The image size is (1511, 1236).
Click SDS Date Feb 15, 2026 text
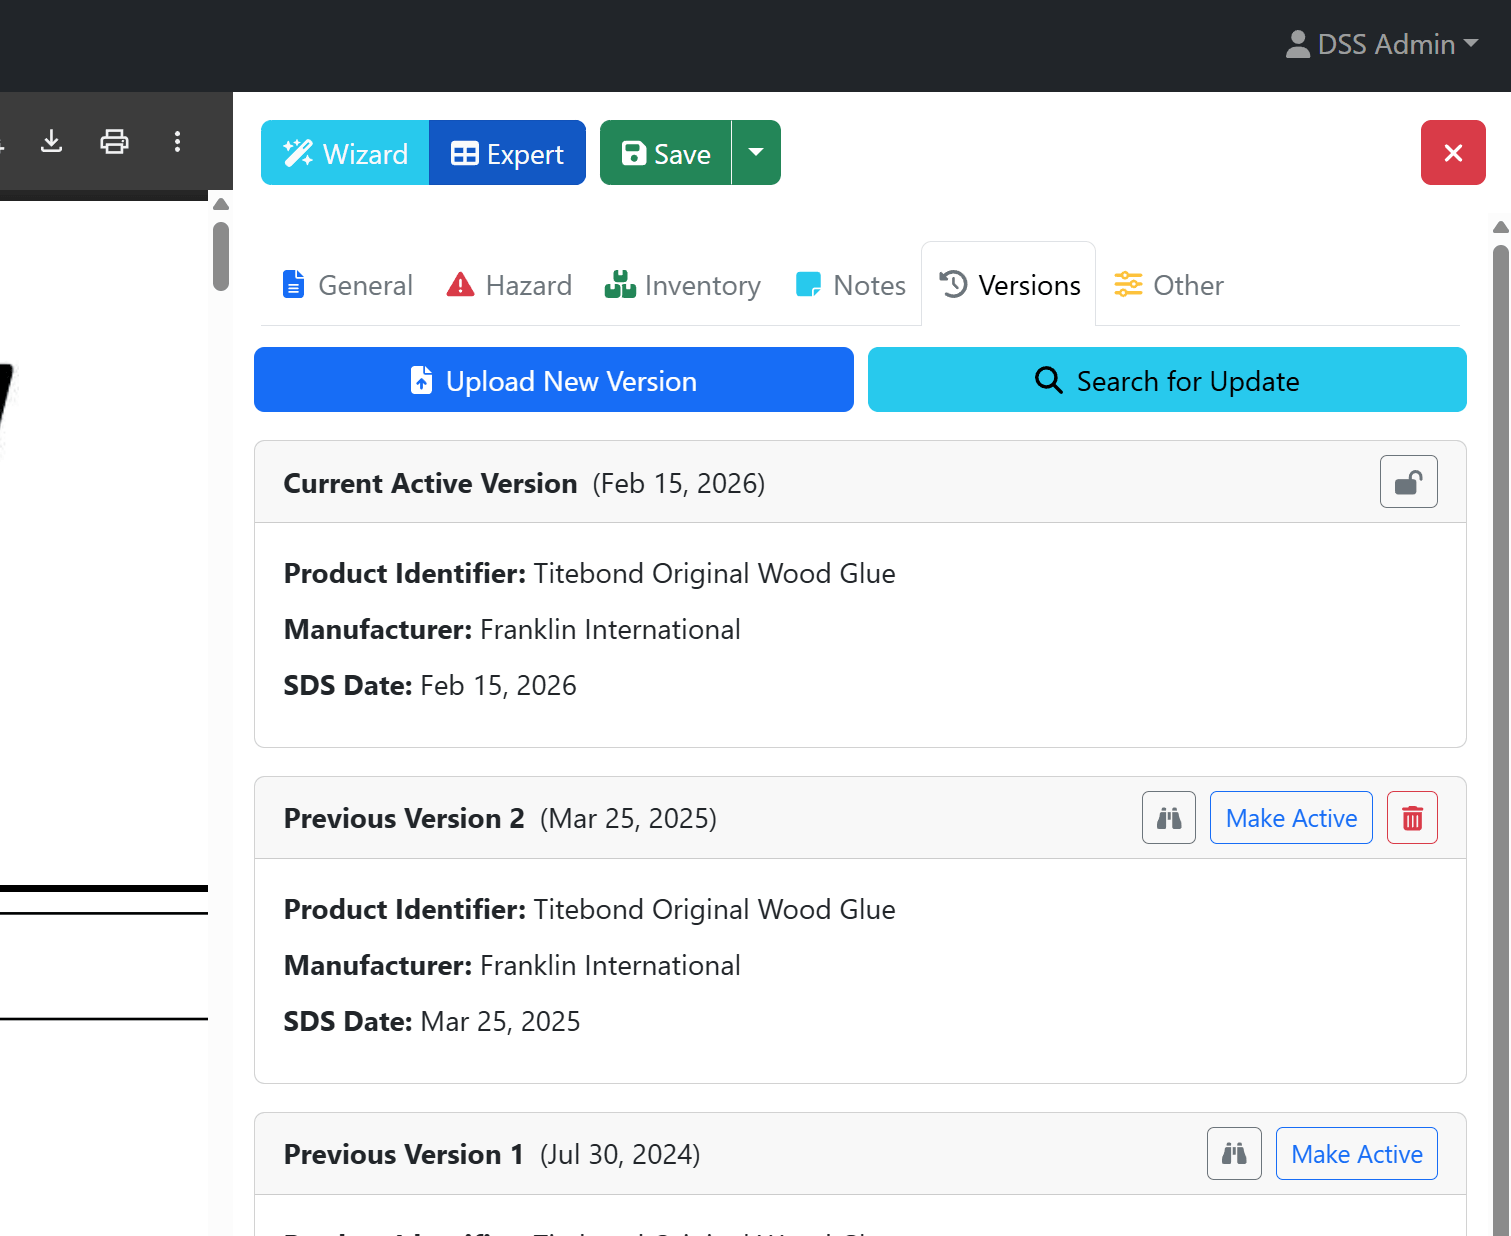click(x=430, y=685)
